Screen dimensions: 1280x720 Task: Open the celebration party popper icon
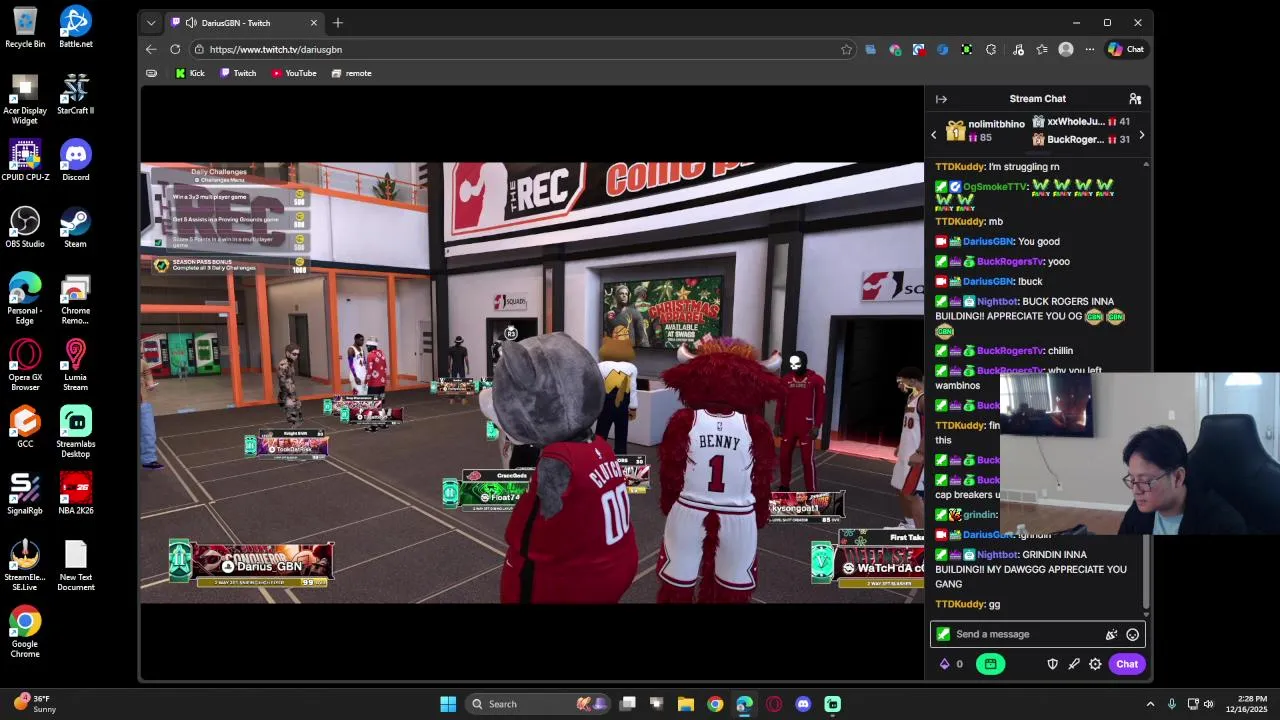tap(1111, 634)
